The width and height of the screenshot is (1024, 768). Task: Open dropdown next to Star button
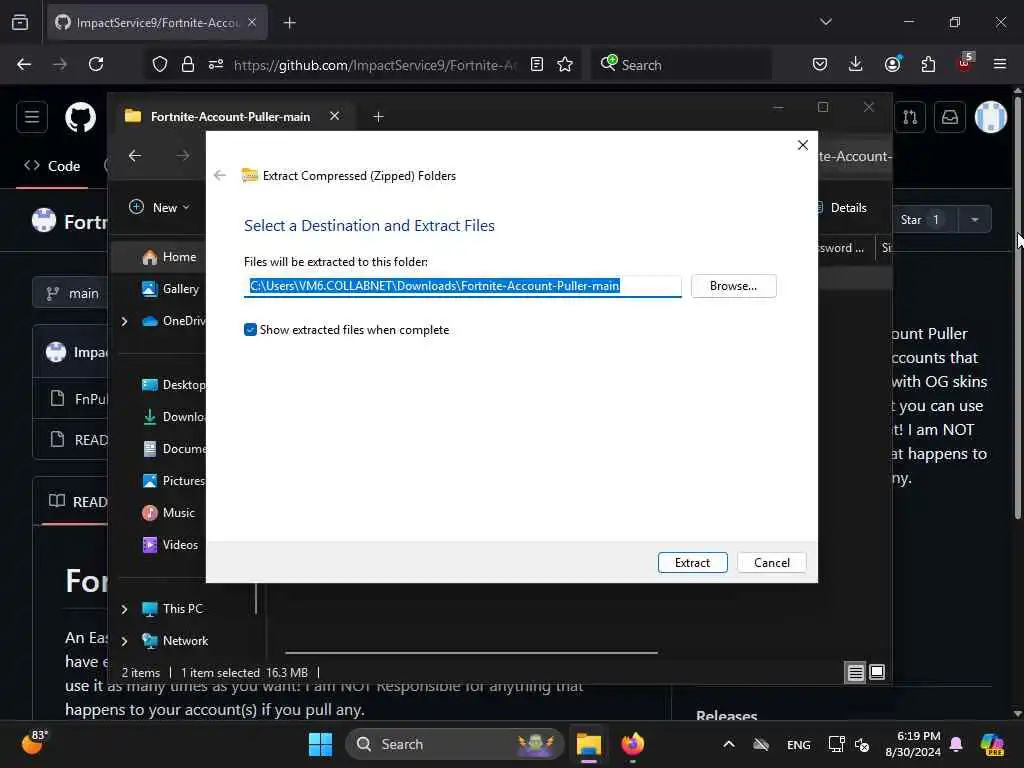tap(975, 220)
